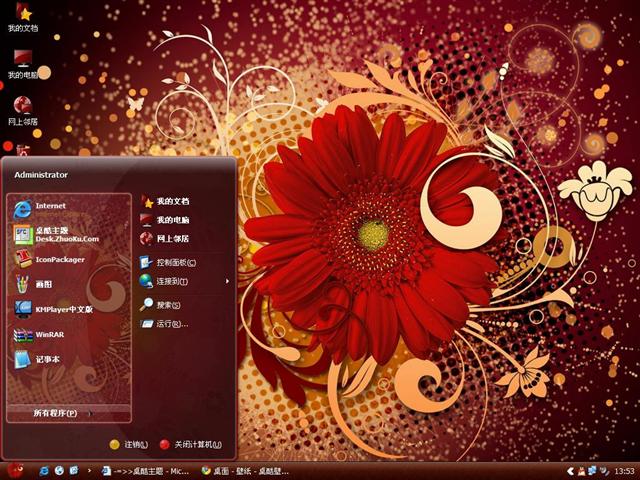Open 记事本 notepad

tap(69, 360)
